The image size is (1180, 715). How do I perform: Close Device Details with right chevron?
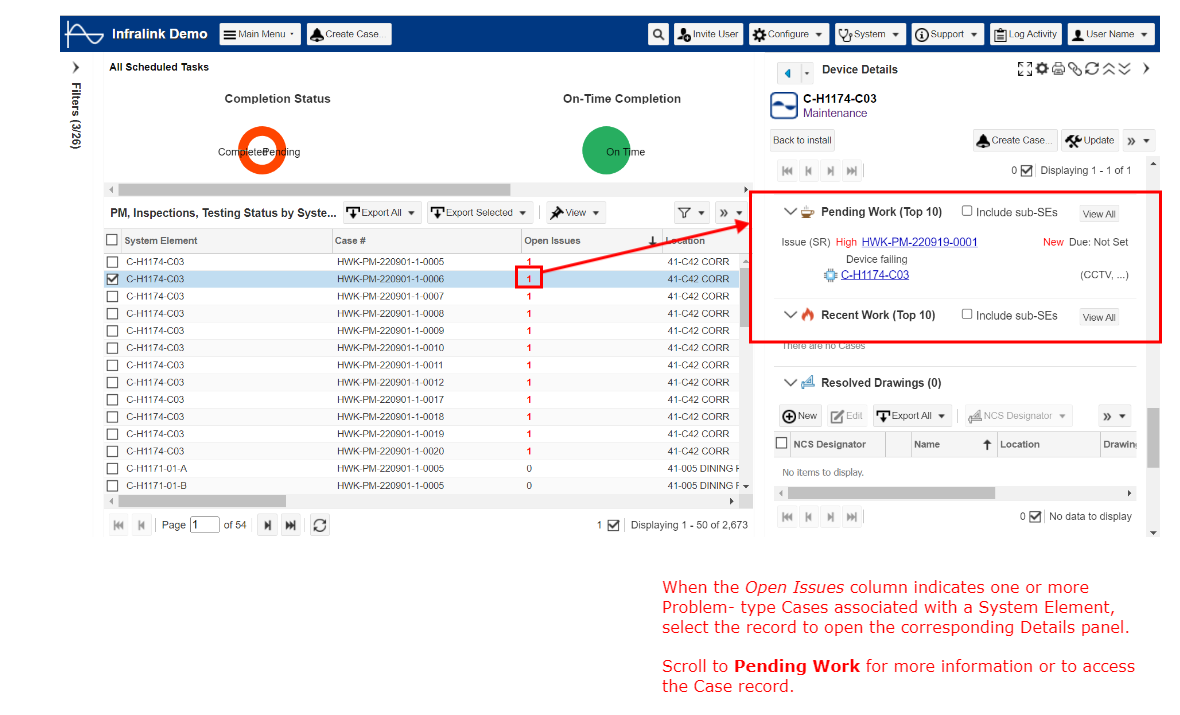coord(1146,68)
